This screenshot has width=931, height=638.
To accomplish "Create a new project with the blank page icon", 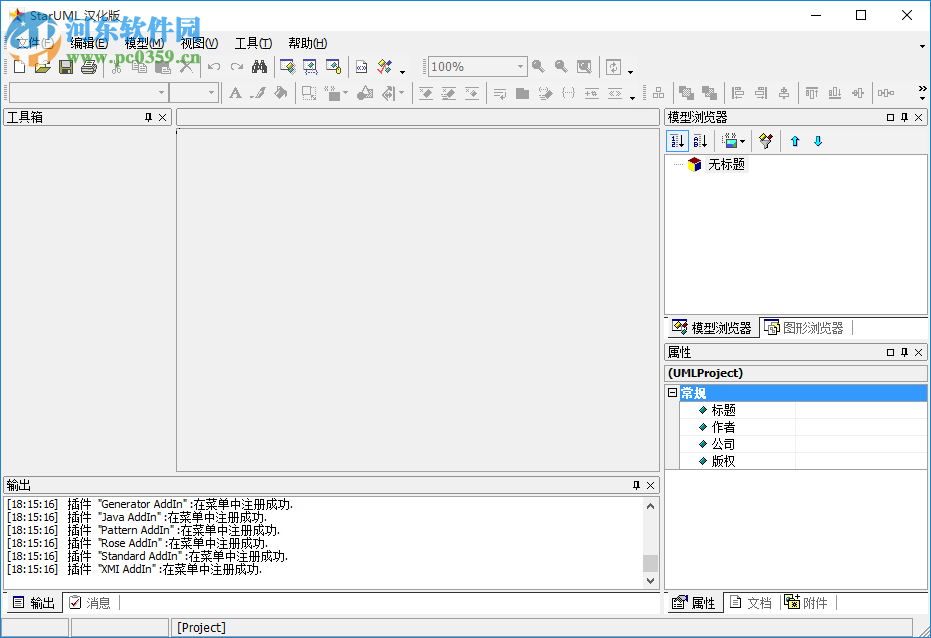I will point(19,66).
